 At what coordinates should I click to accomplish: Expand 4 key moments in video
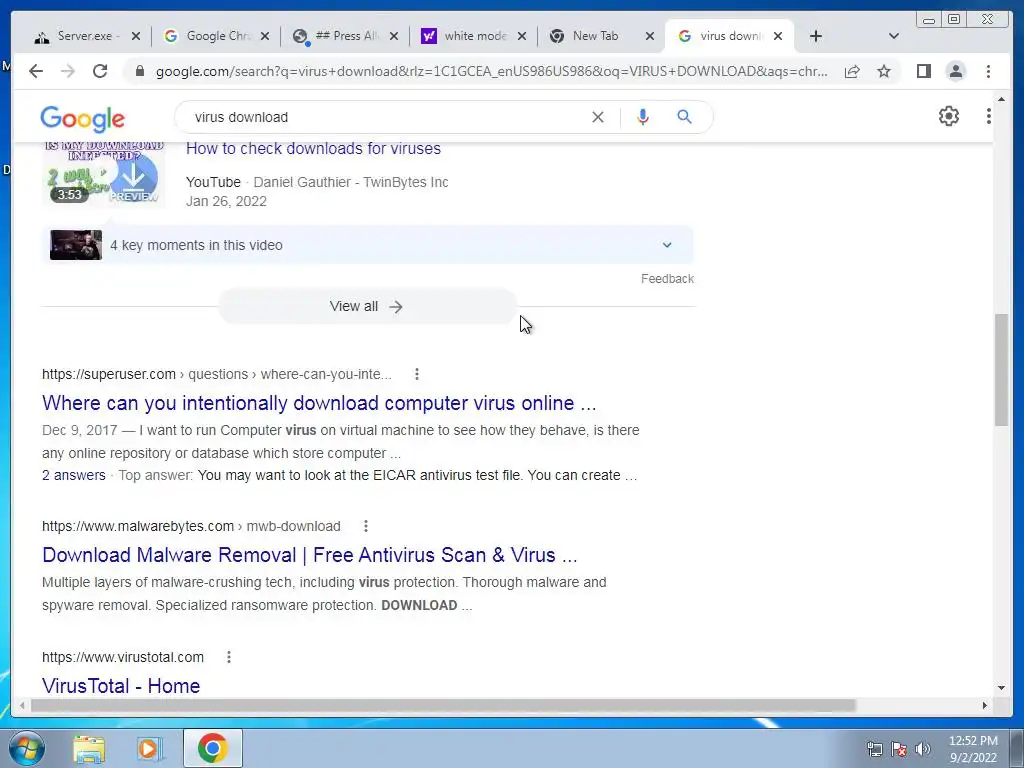pos(667,245)
